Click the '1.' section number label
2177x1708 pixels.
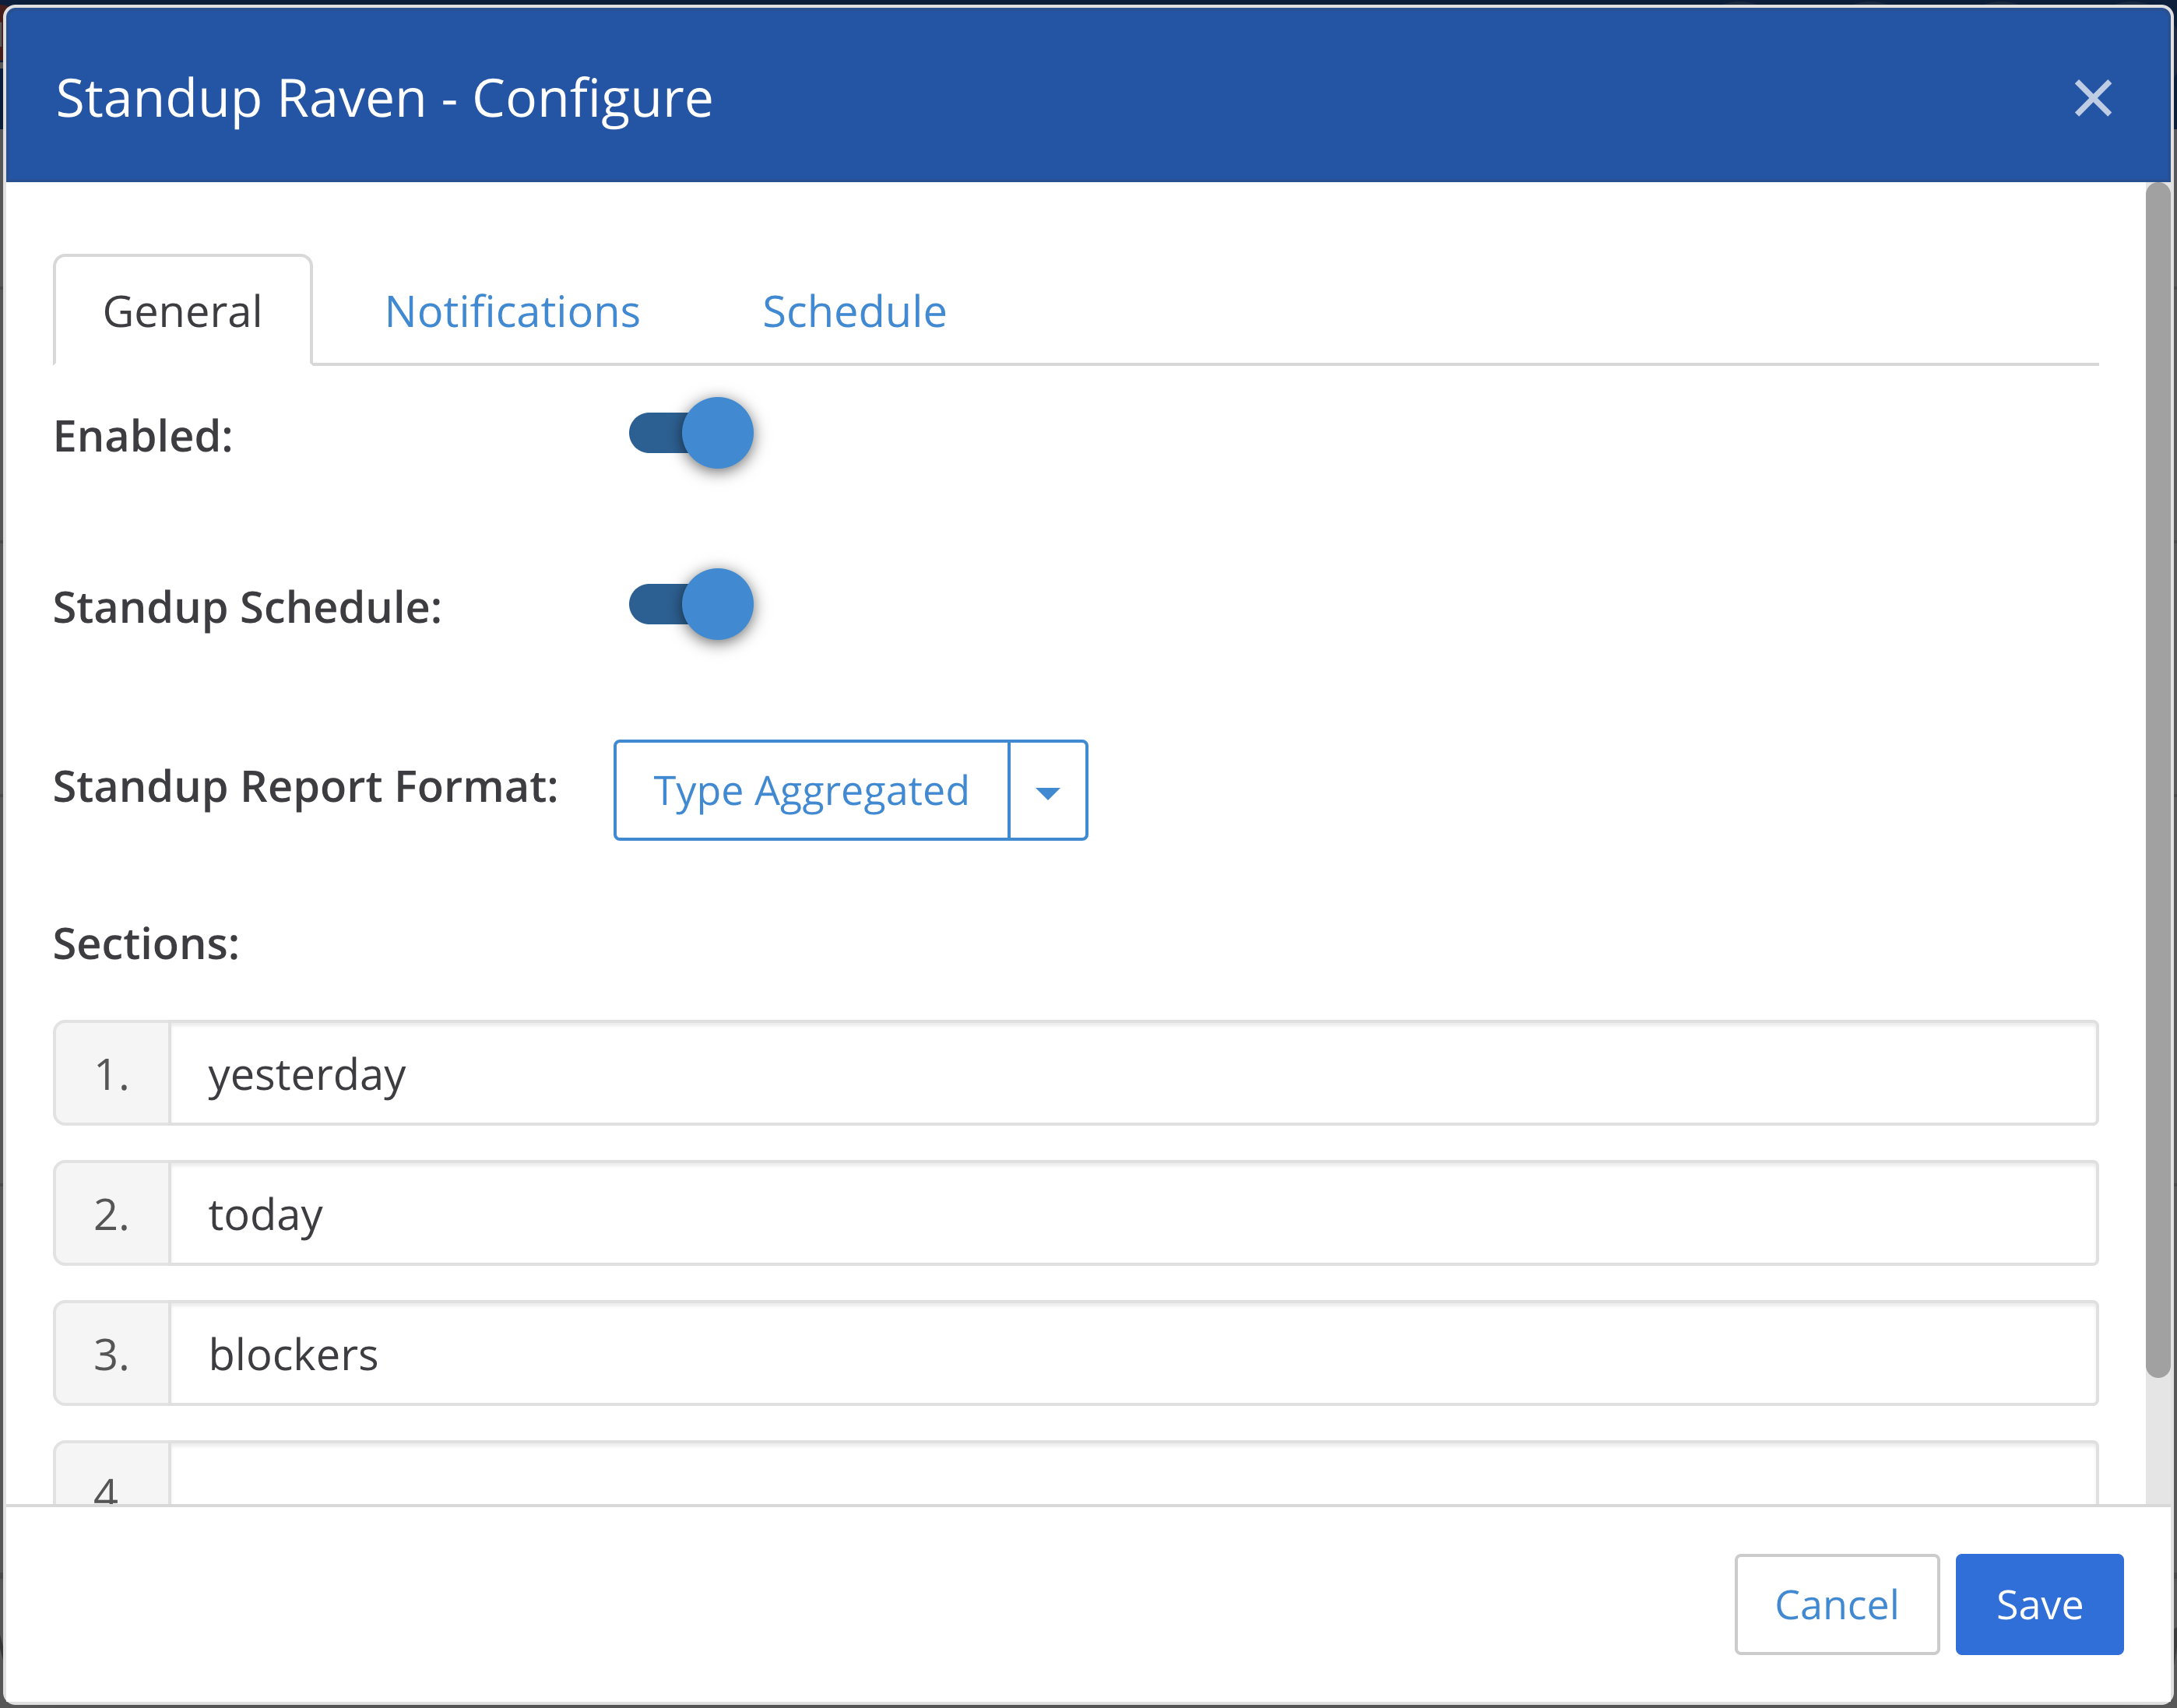point(112,1074)
